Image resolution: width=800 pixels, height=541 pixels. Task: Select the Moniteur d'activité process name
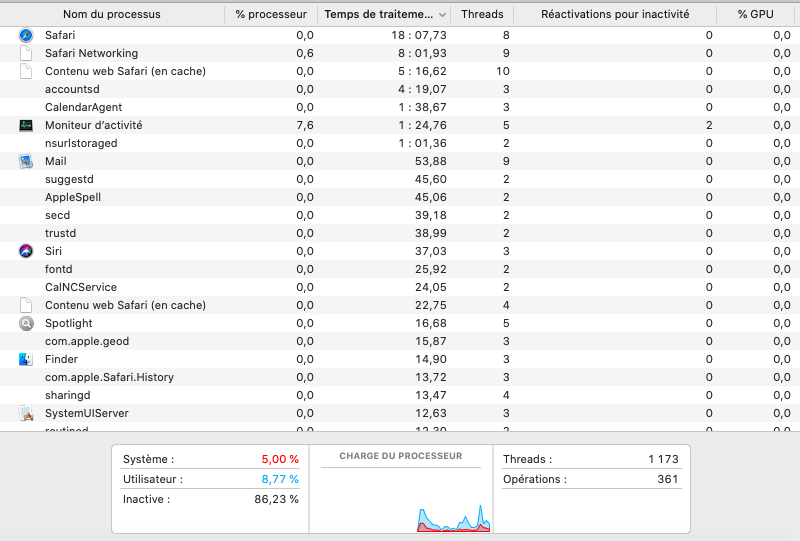click(93, 125)
